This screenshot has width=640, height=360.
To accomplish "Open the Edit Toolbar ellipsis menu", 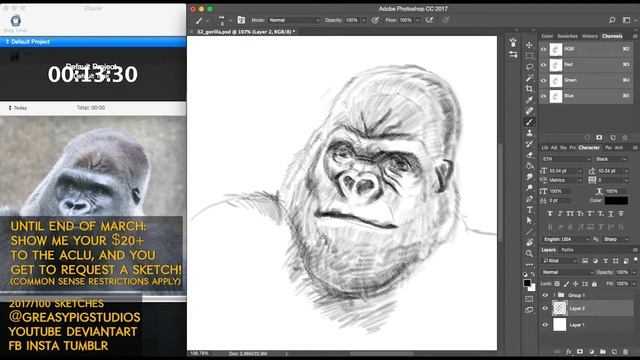I will click(x=529, y=264).
